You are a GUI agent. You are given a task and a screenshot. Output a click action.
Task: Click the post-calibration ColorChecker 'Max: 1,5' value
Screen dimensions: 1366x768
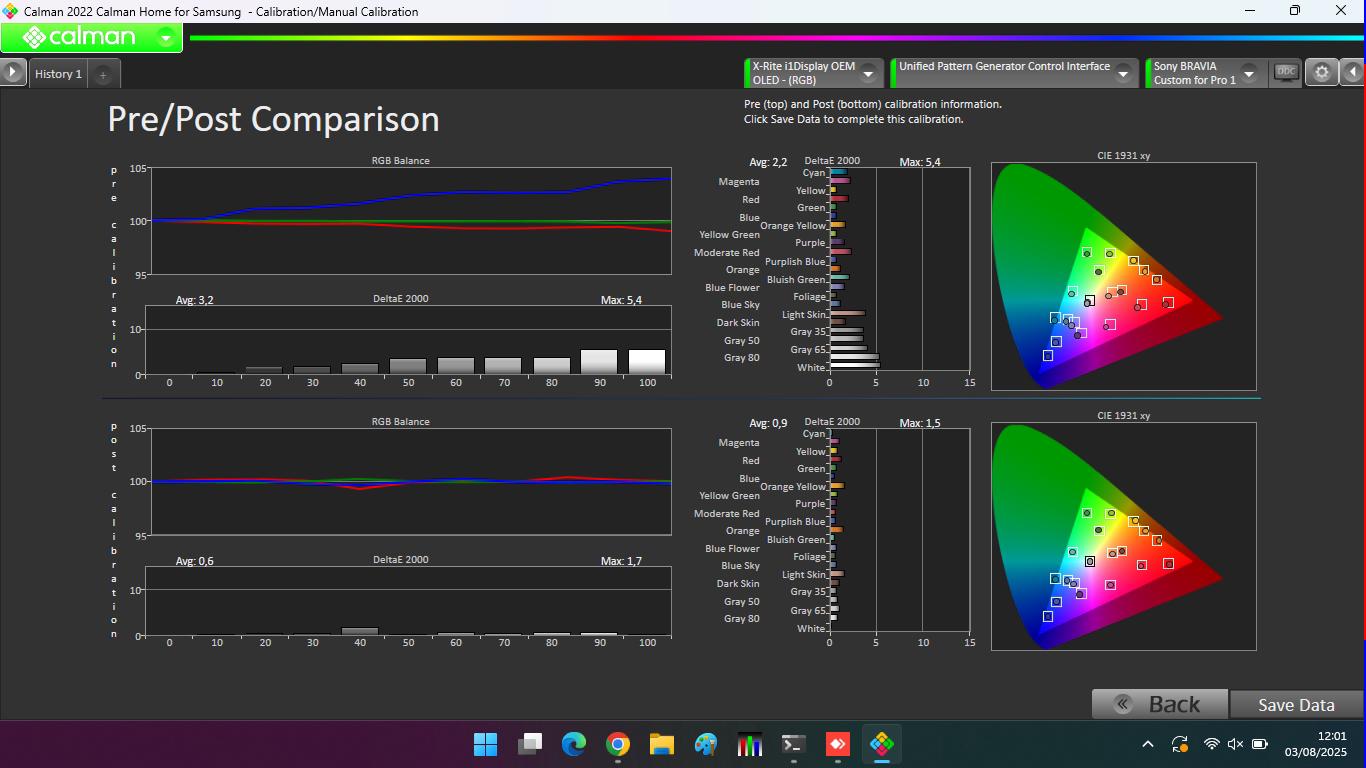pyautogui.click(x=919, y=423)
